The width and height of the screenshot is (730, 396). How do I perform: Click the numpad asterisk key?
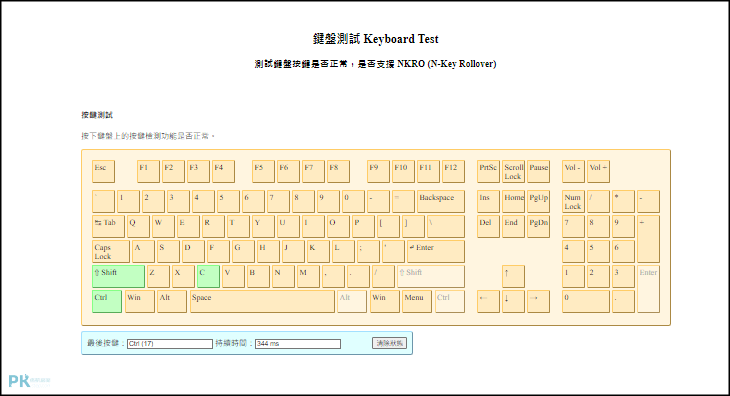pyautogui.click(x=623, y=201)
